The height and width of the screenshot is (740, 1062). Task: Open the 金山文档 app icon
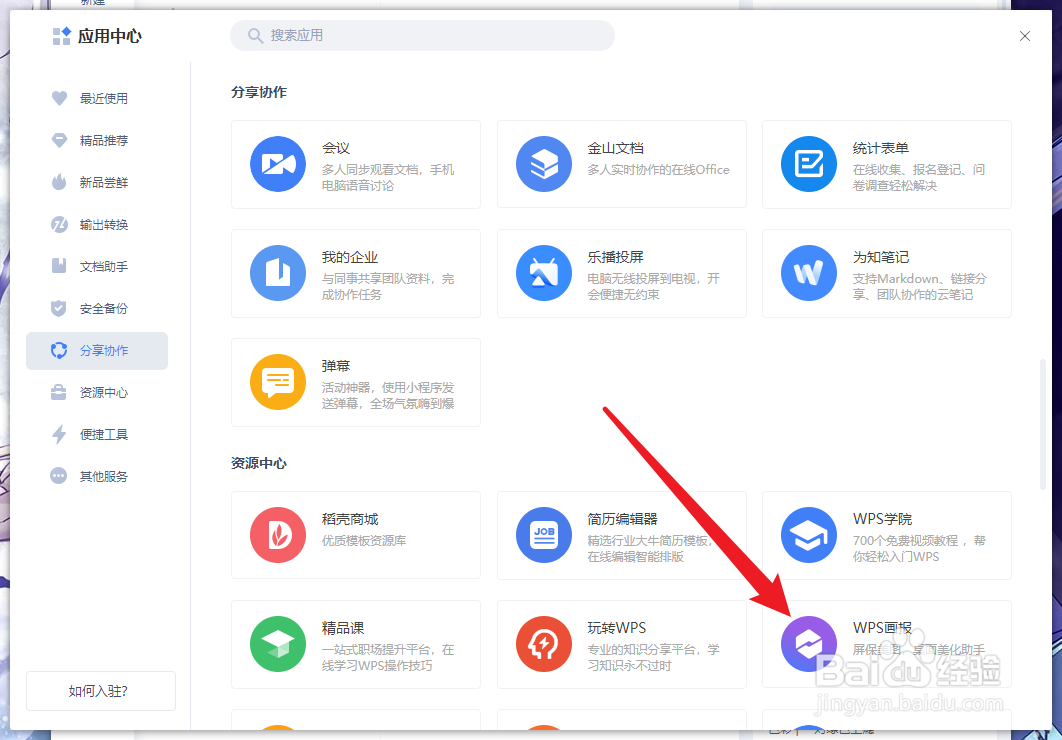(x=544, y=164)
